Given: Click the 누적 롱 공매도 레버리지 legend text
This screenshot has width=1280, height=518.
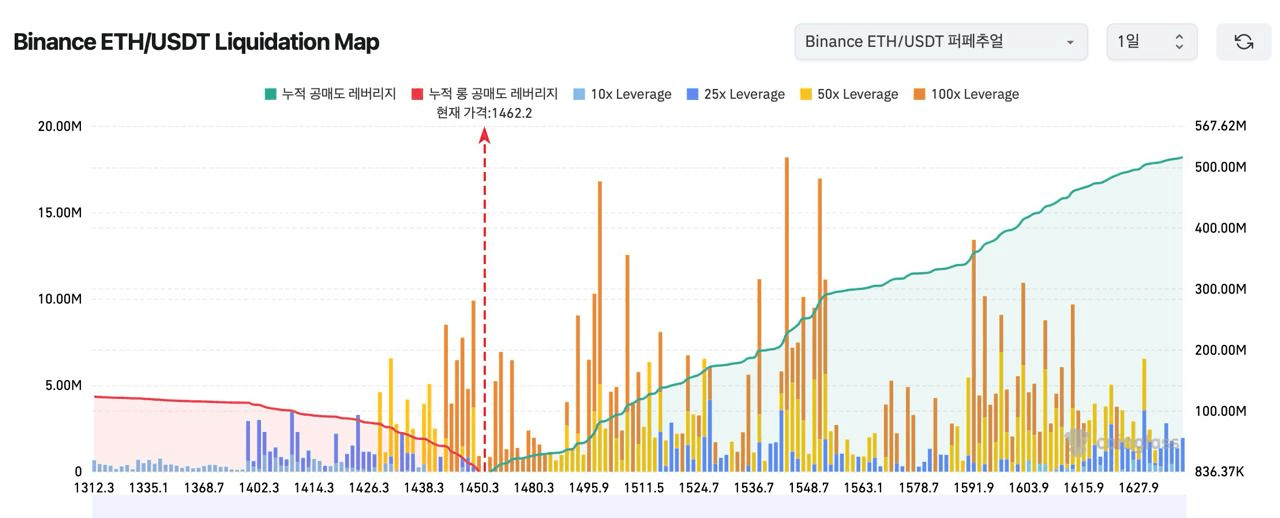Looking at the screenshot, I should click(x=493, y=94).
